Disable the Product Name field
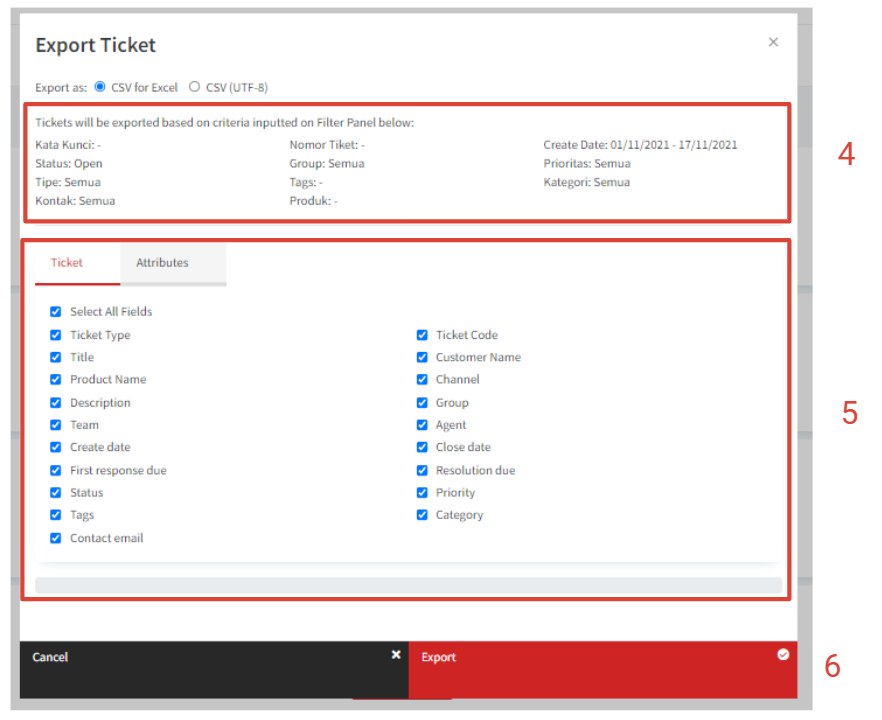Image resolution: width=882 pixels, height=720 pixels. (56, 380)
